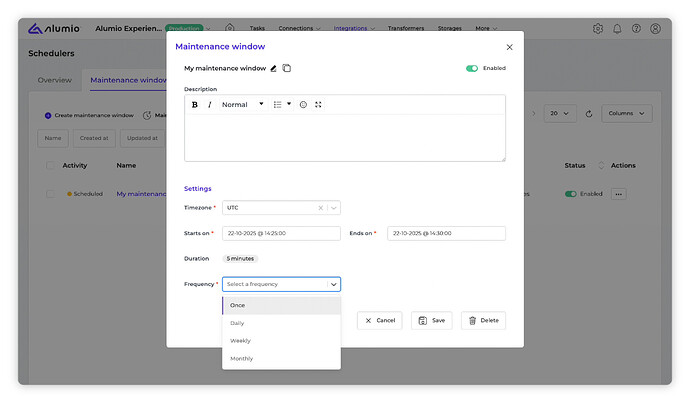This screenshot has width=690, height=403.
Task: Insert an emoji from the editor toolbar
Action: tap(303, 104)
